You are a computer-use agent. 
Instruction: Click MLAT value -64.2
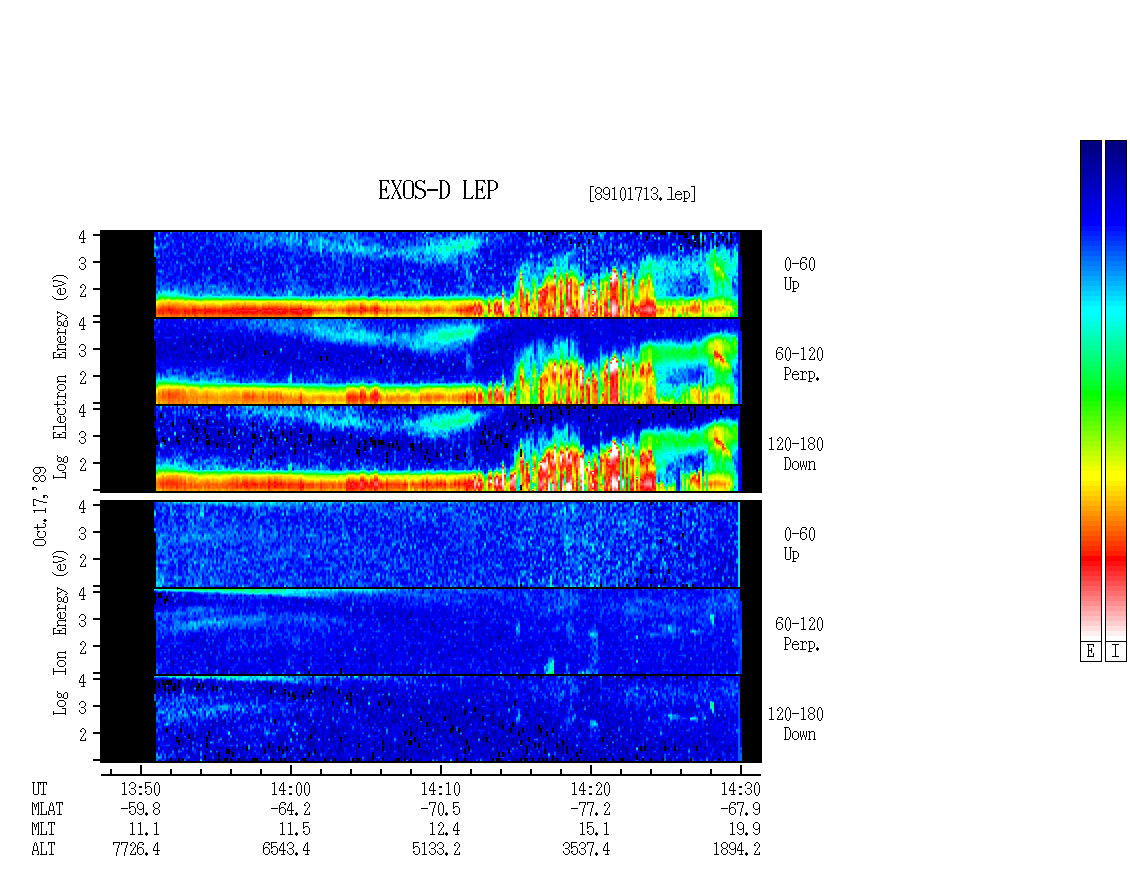[x=290, y=809]
